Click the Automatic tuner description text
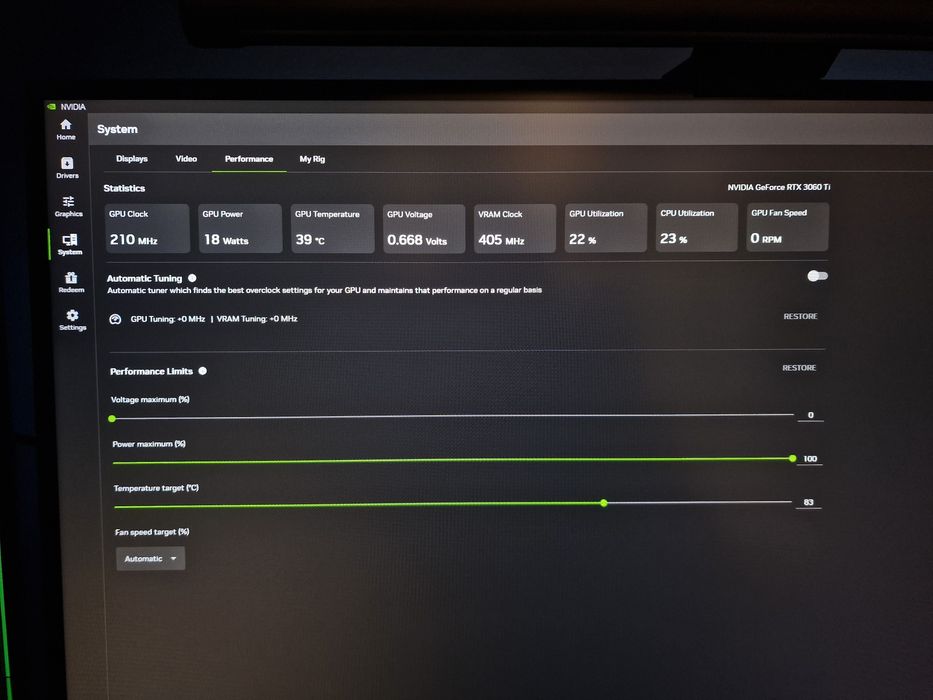Viewport: 933px width, 700px height. (x=324, y=290)
